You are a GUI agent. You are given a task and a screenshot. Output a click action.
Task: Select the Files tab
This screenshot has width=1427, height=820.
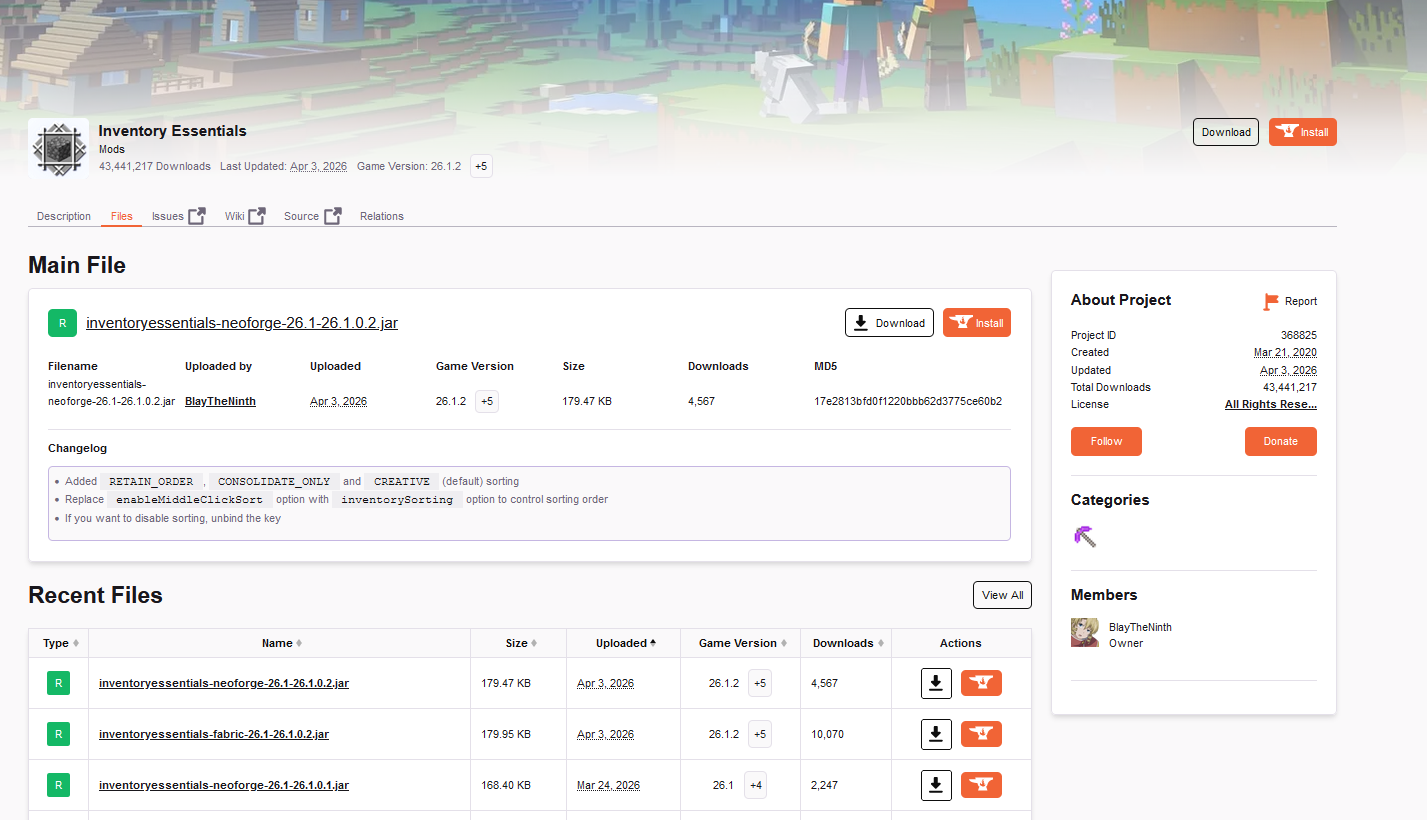(x=121, y=216)
